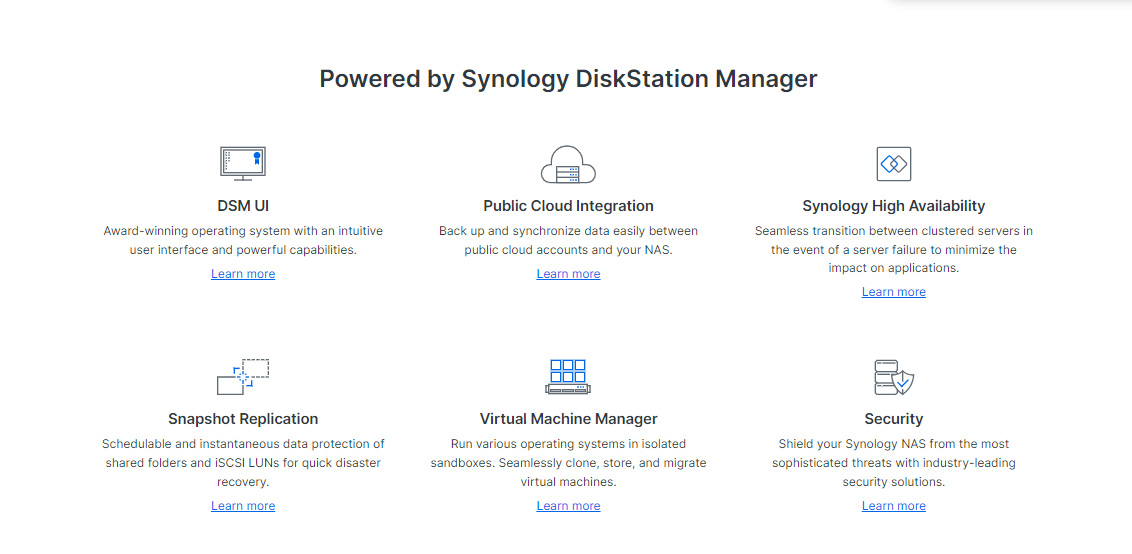
Task: Open Learn more under DSM UI
Action: point(243,274)
